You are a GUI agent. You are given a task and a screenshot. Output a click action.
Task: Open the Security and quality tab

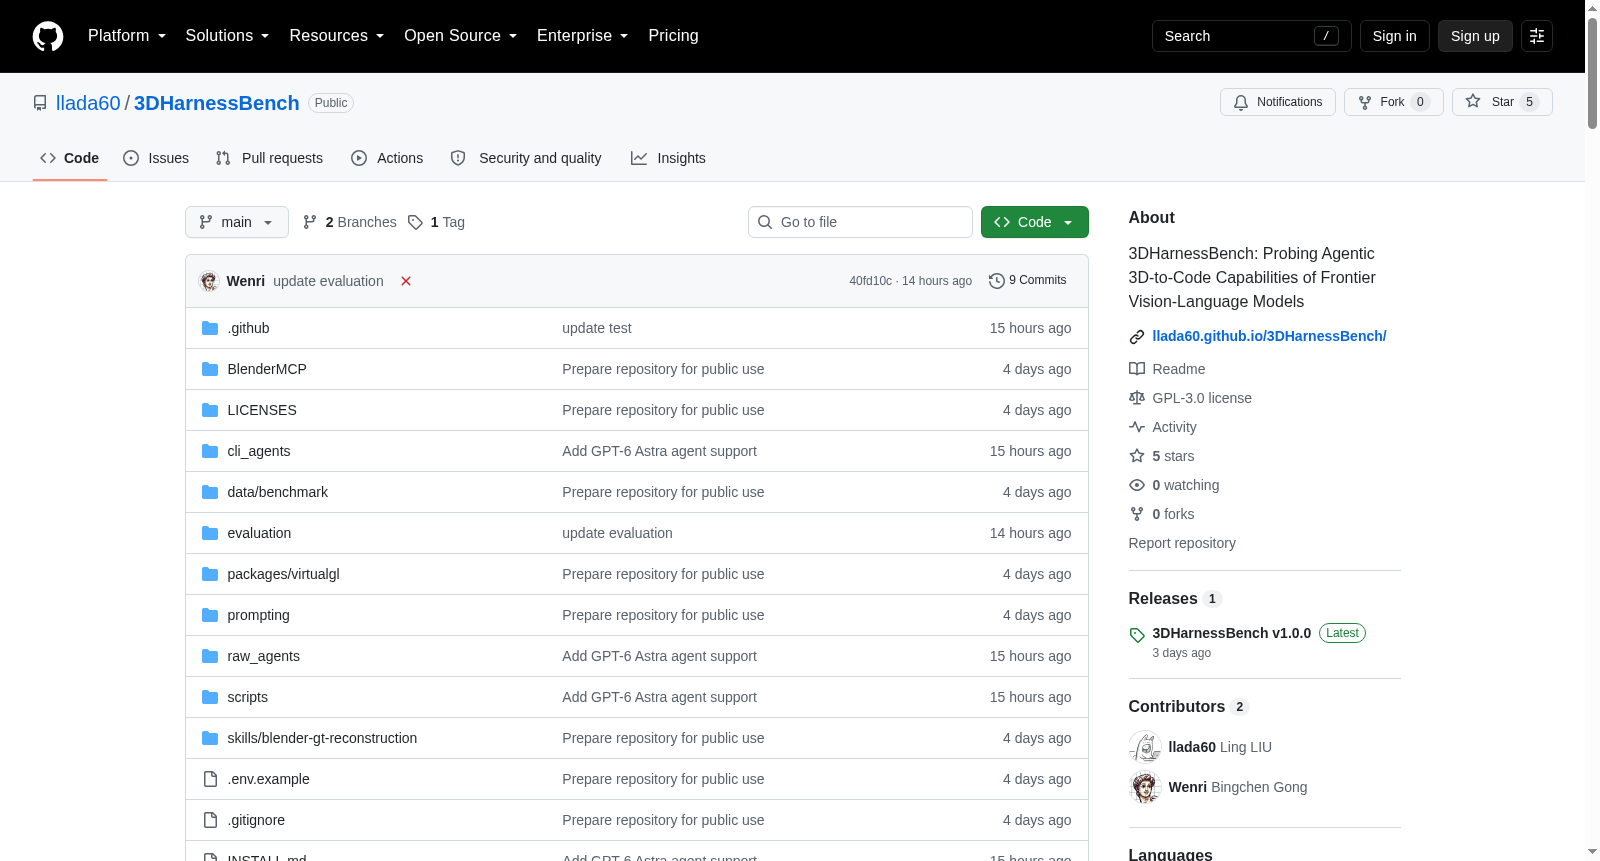(526, 158)
